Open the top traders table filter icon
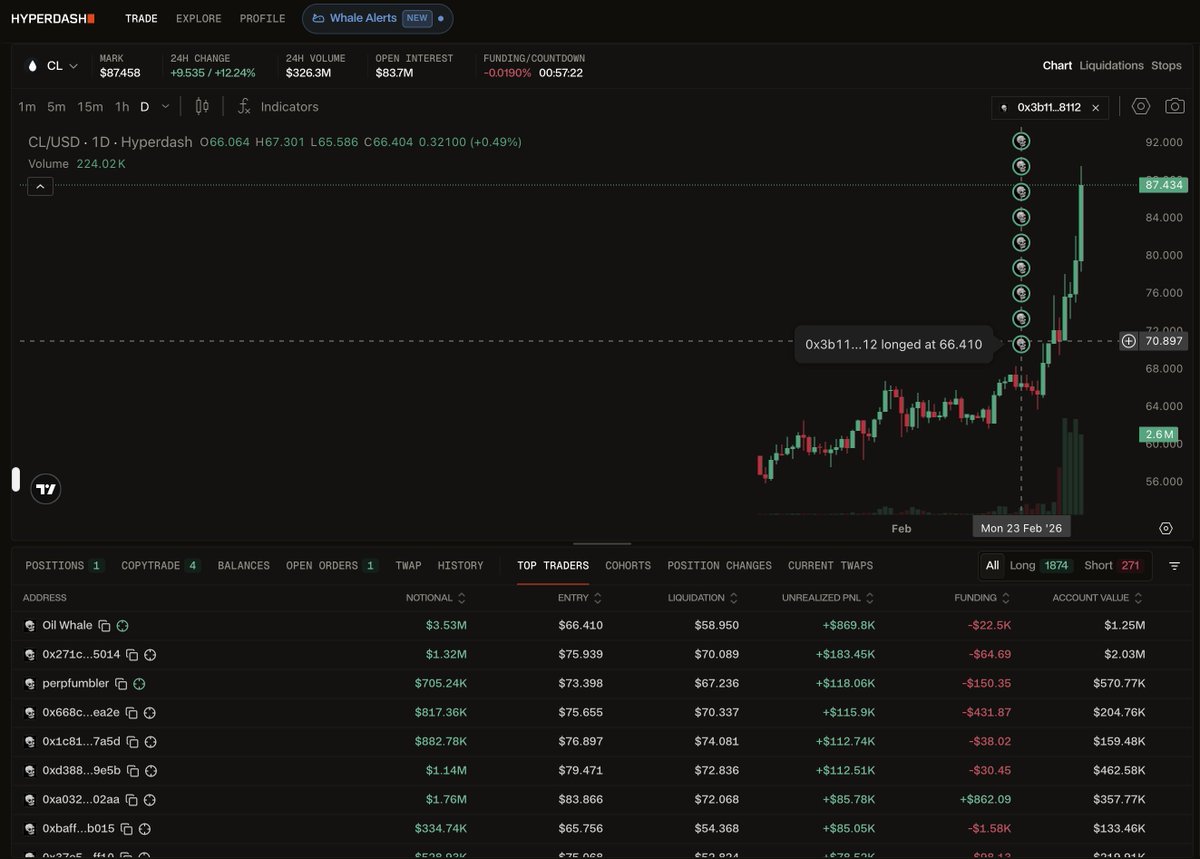This screenshot has height=859, width=1200. (1174, 565)
